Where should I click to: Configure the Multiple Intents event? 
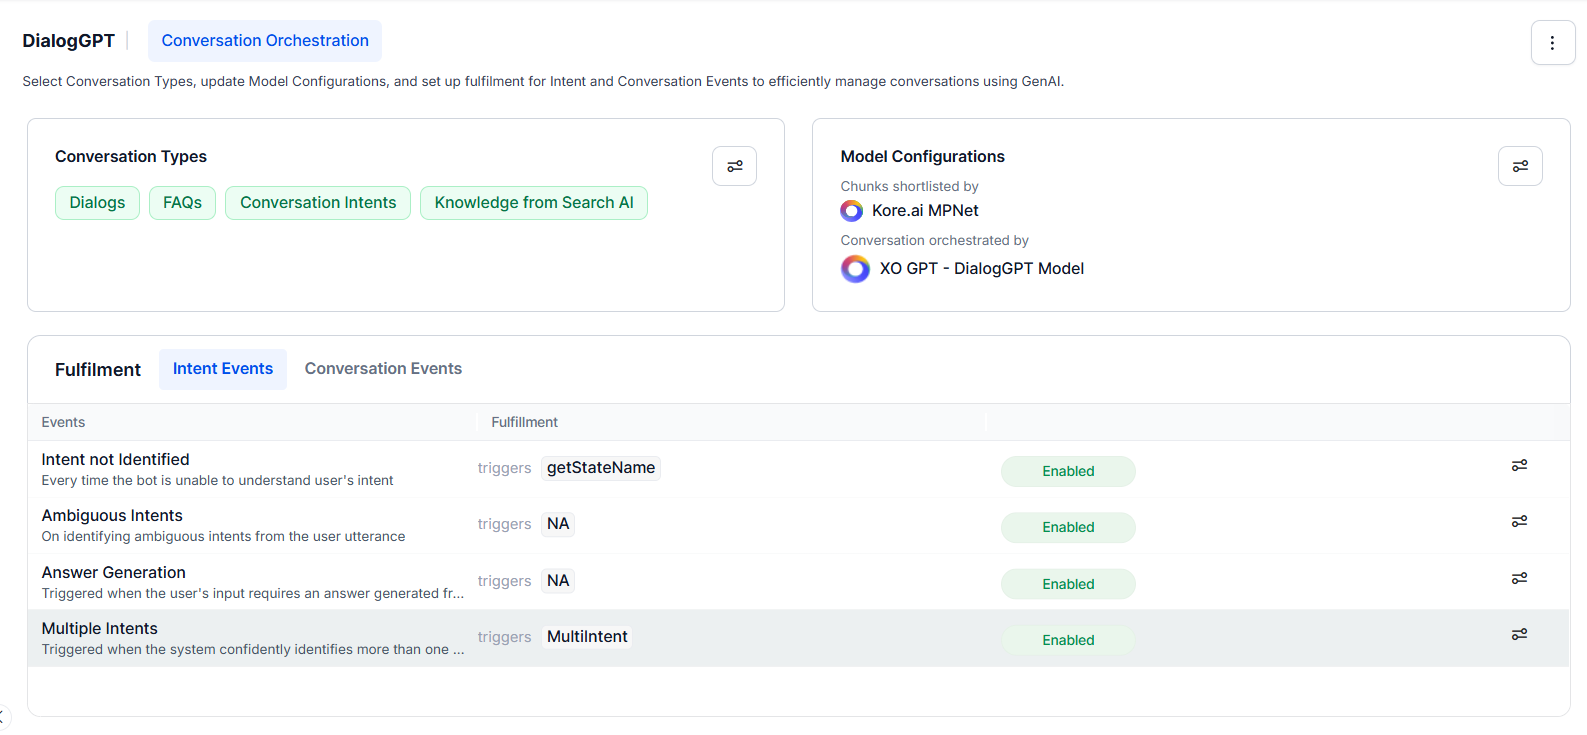pos(1518,635)
